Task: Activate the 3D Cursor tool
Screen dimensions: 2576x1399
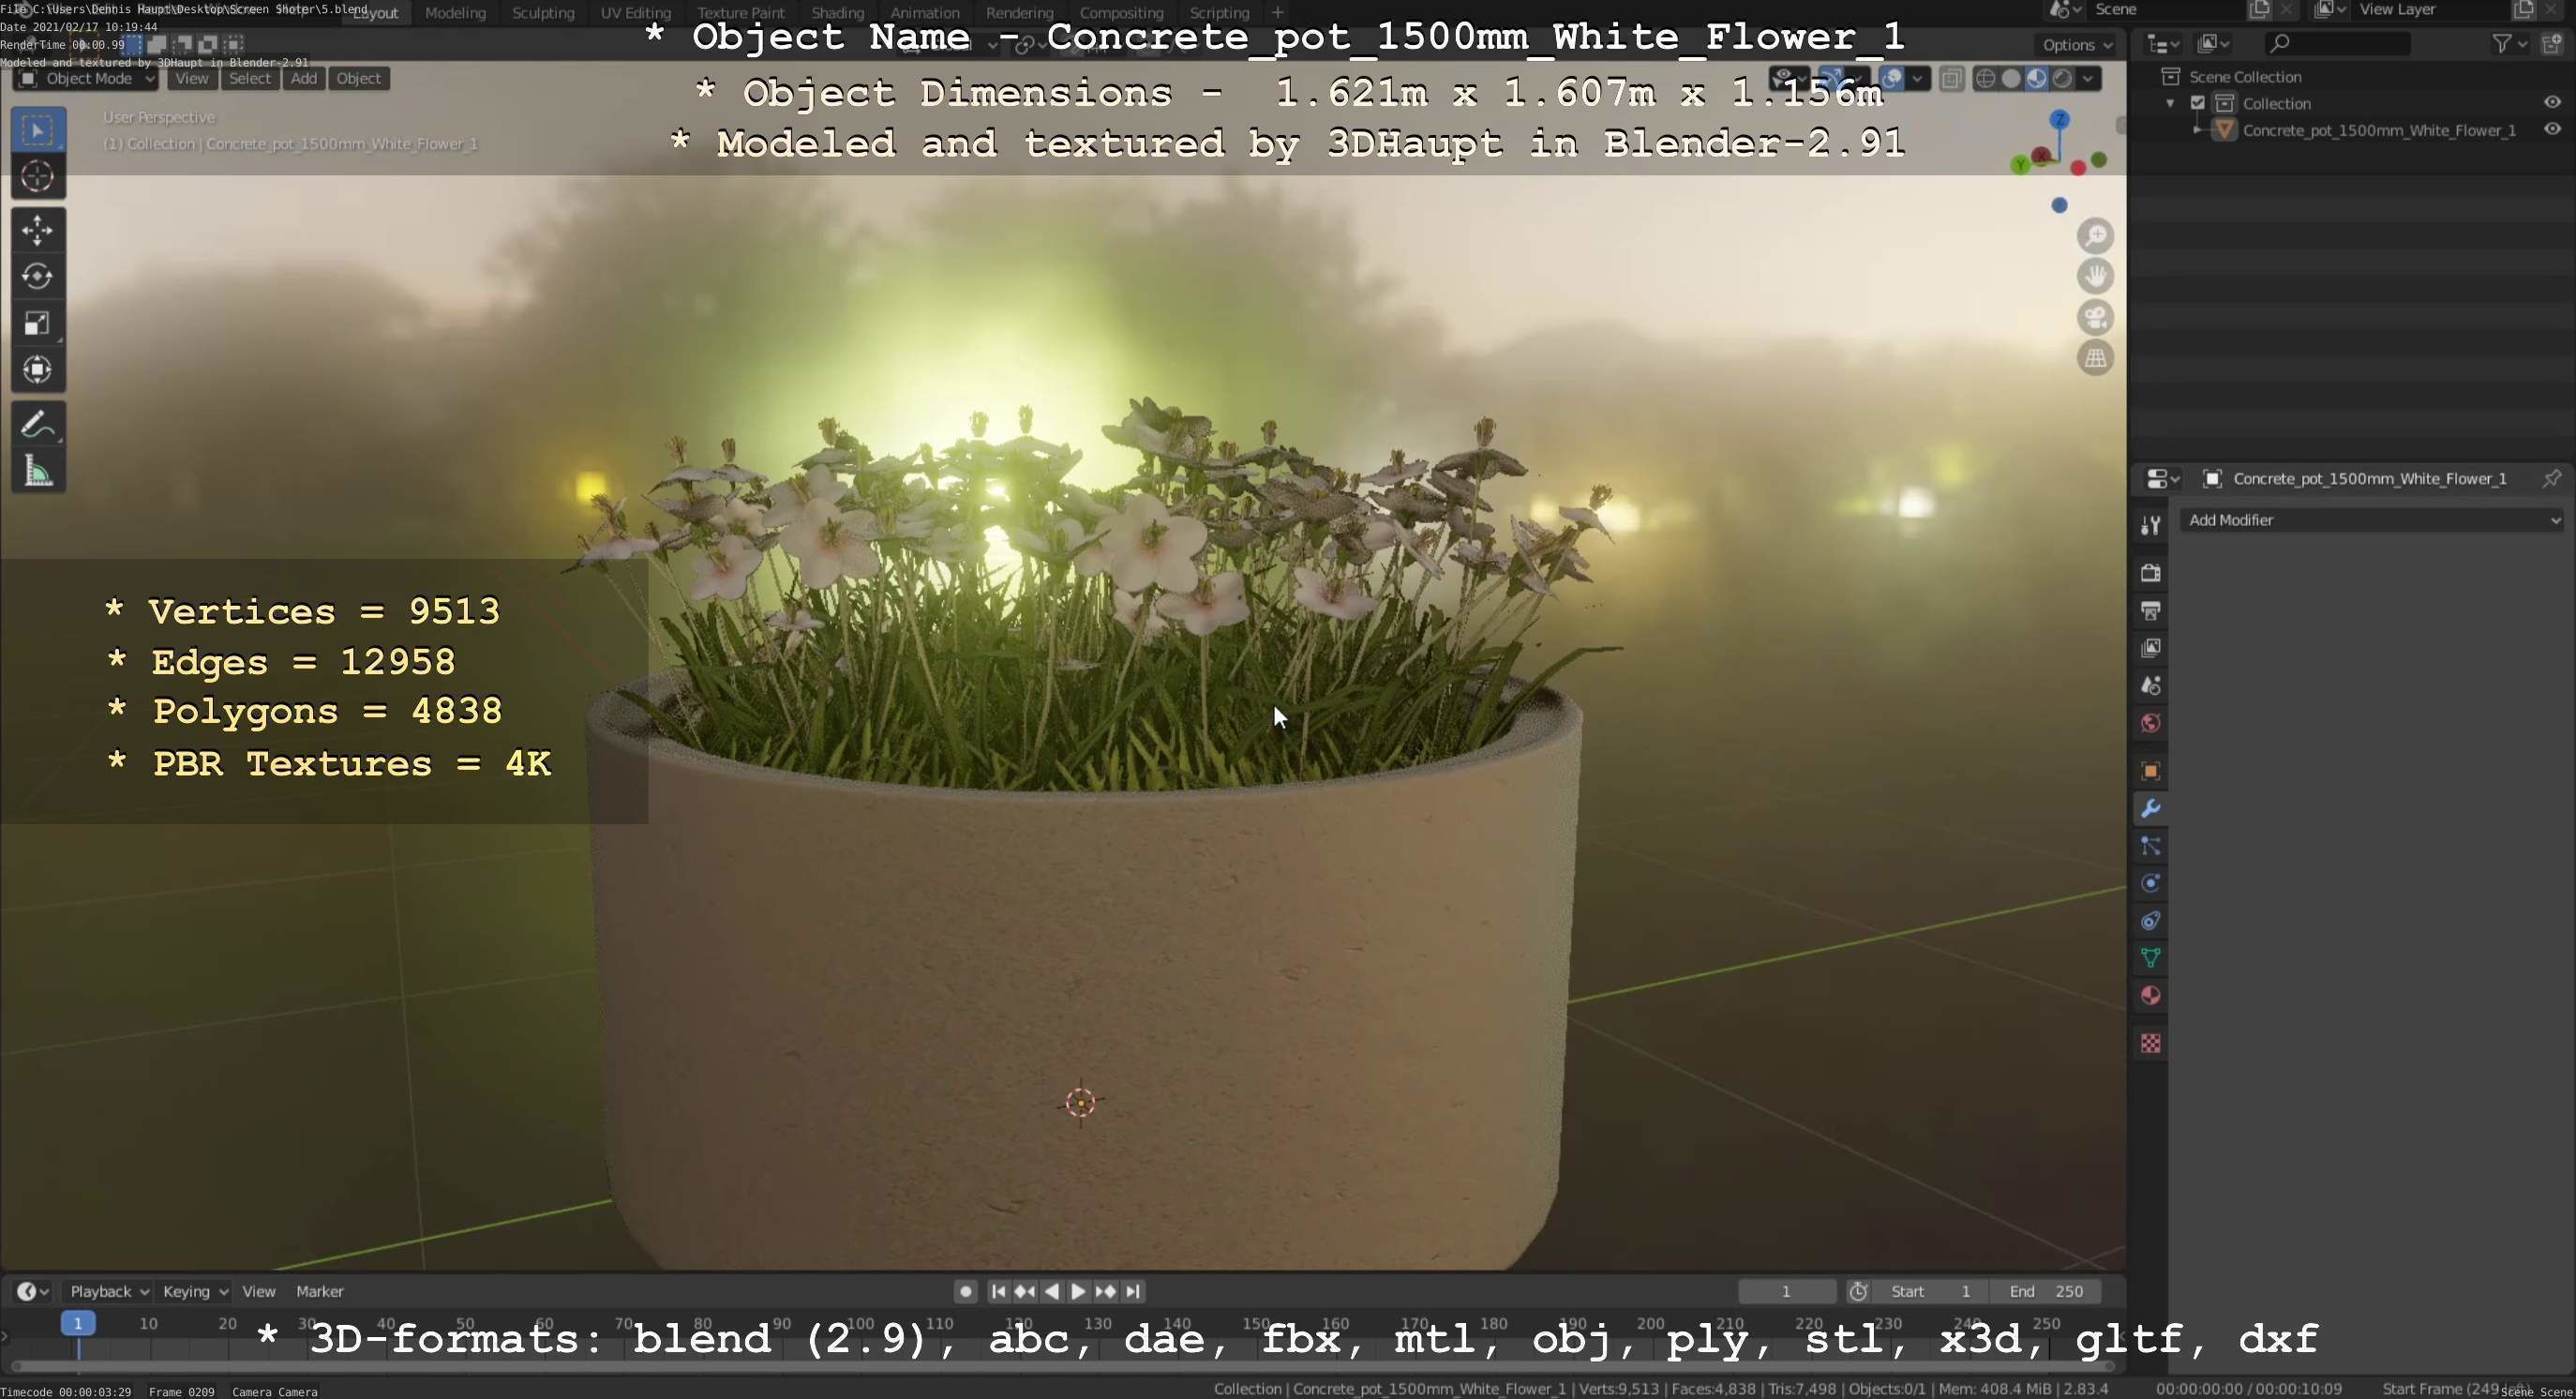Action: click(x=38, y=177)
